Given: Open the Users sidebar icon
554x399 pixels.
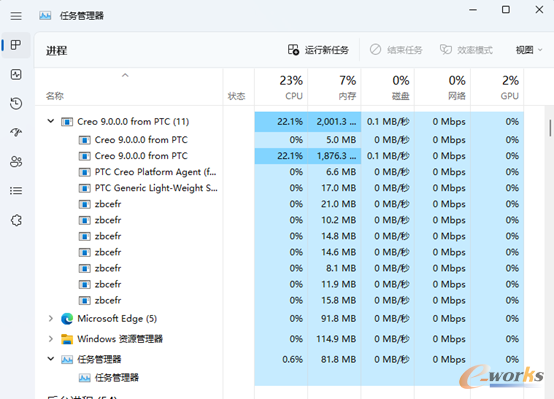Looking at the screenshot, I should pyautogui.click(x=16, y=162).
